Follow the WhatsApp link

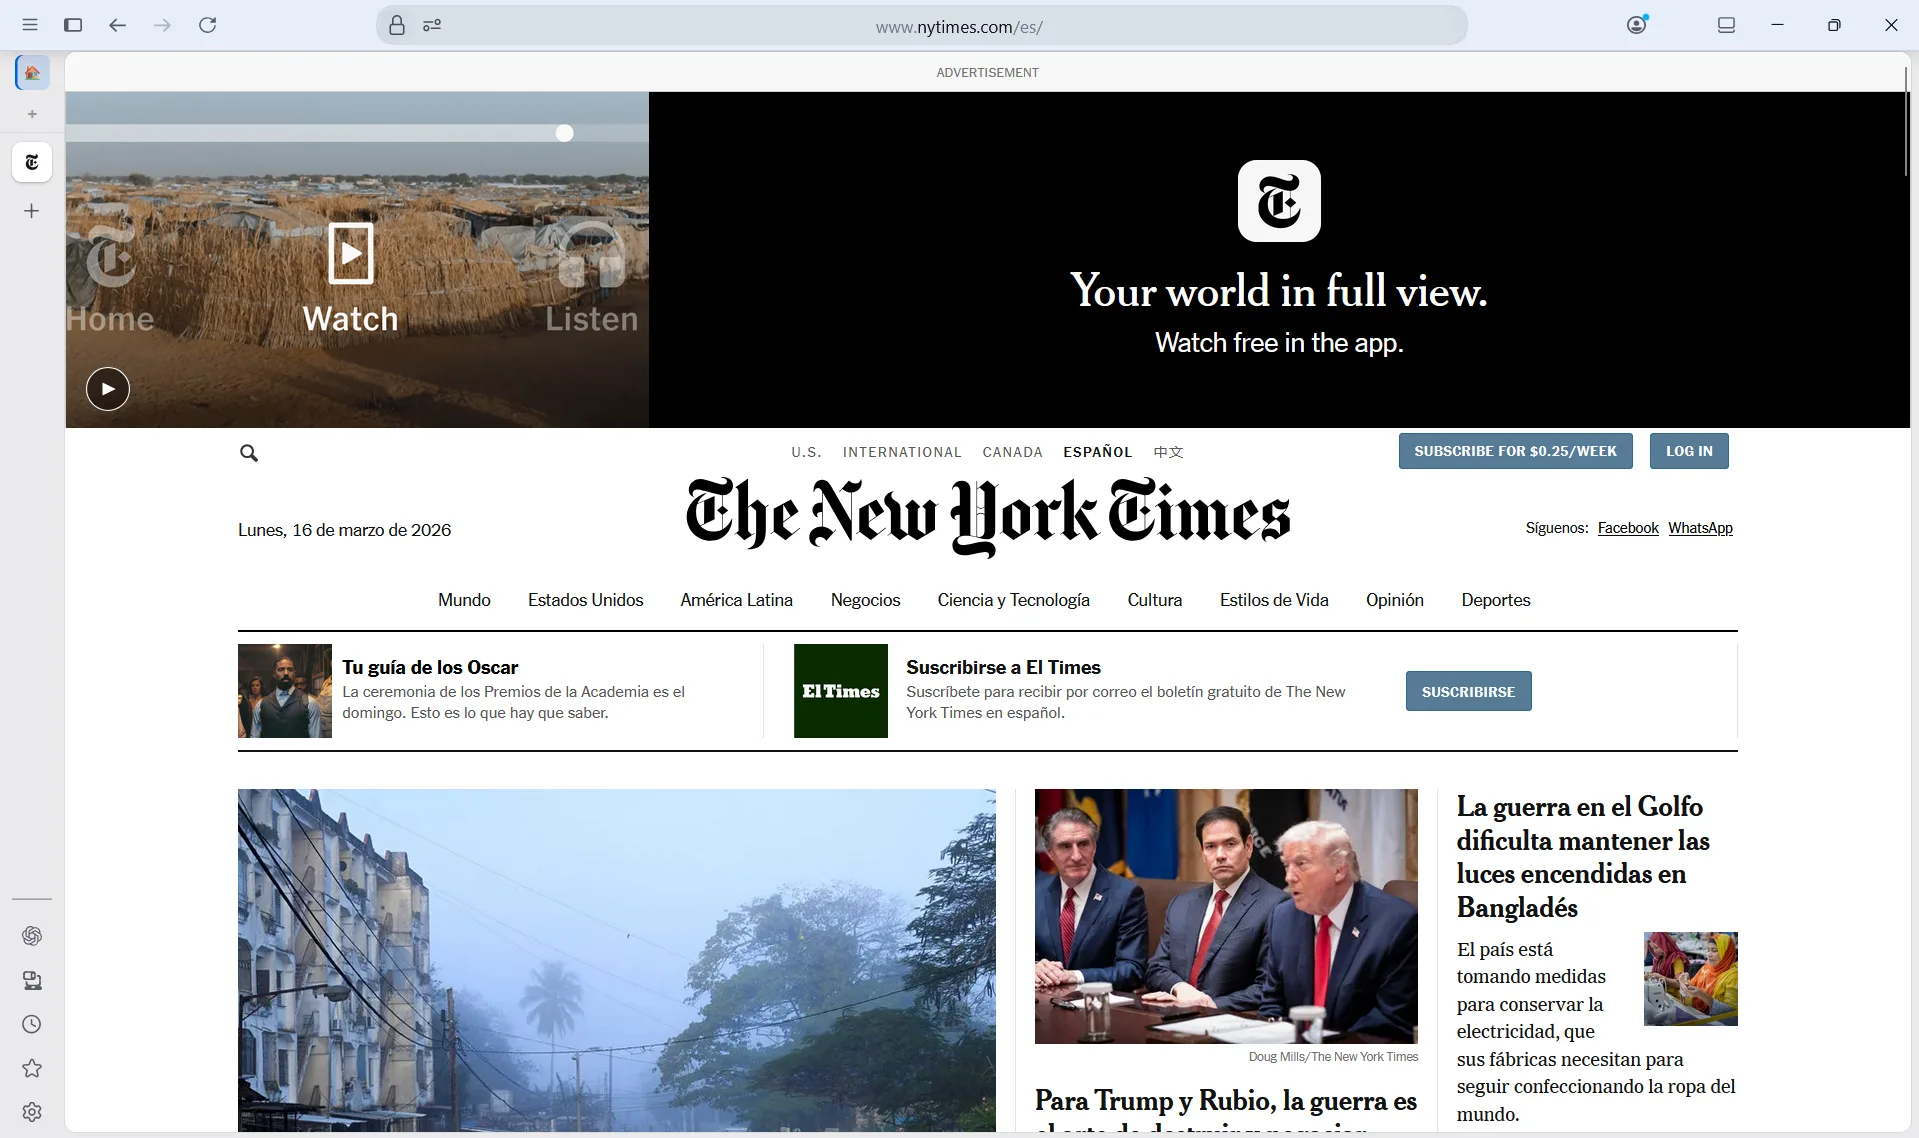1700,528
